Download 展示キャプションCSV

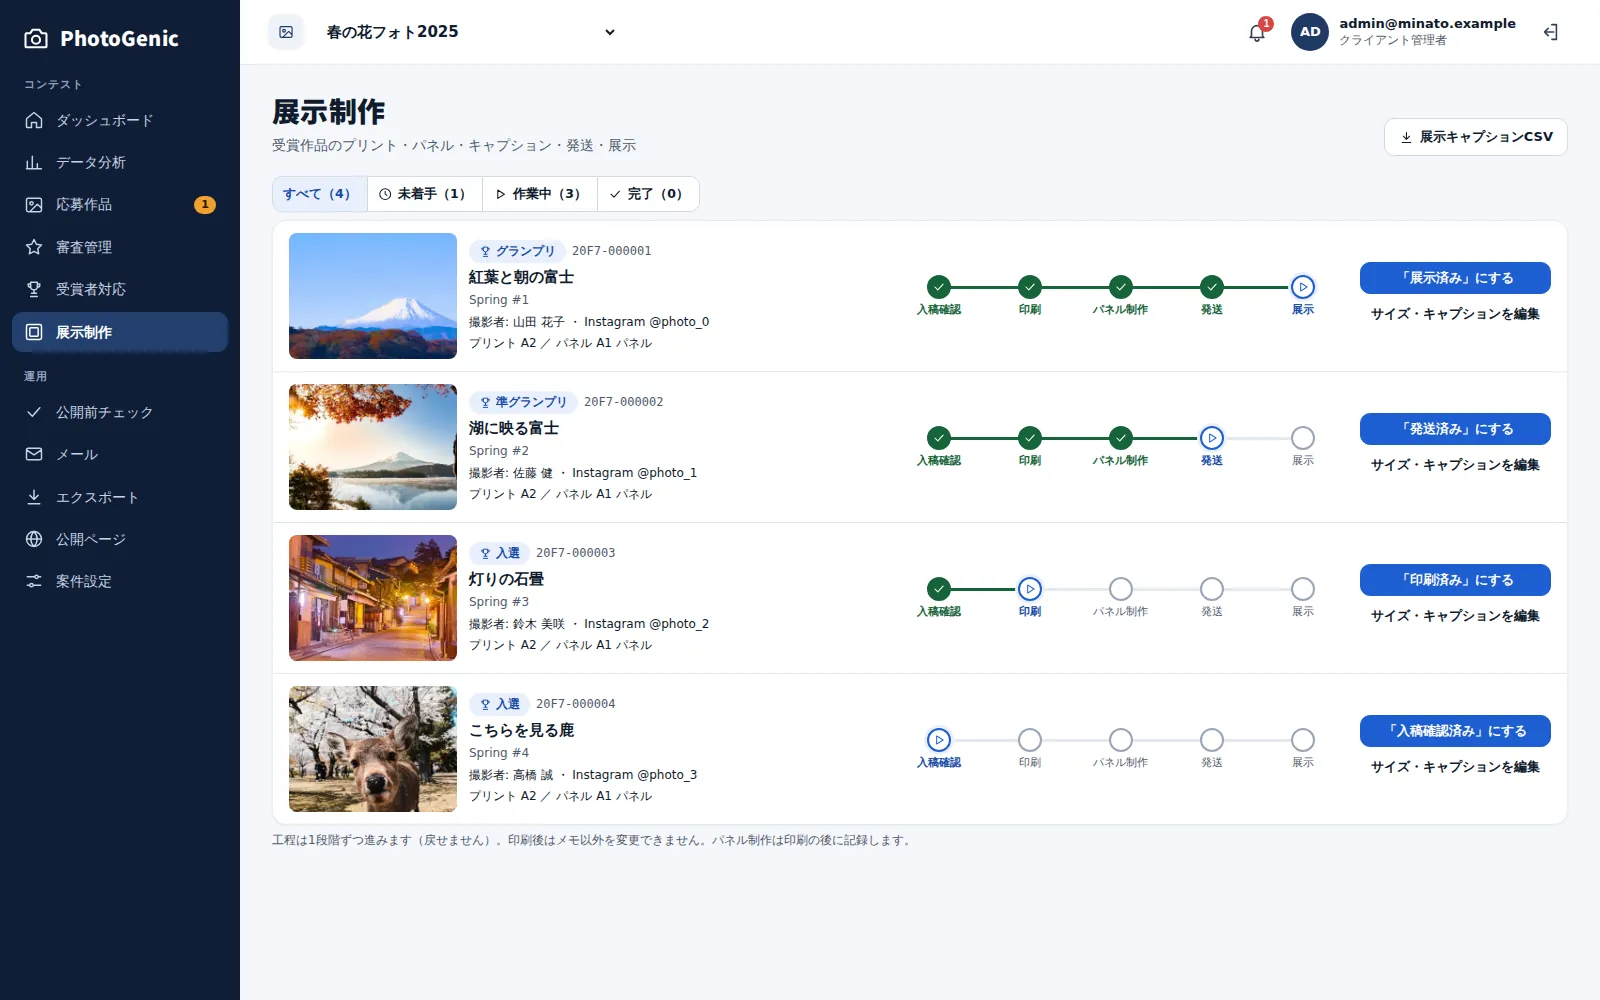point(1475,137)
